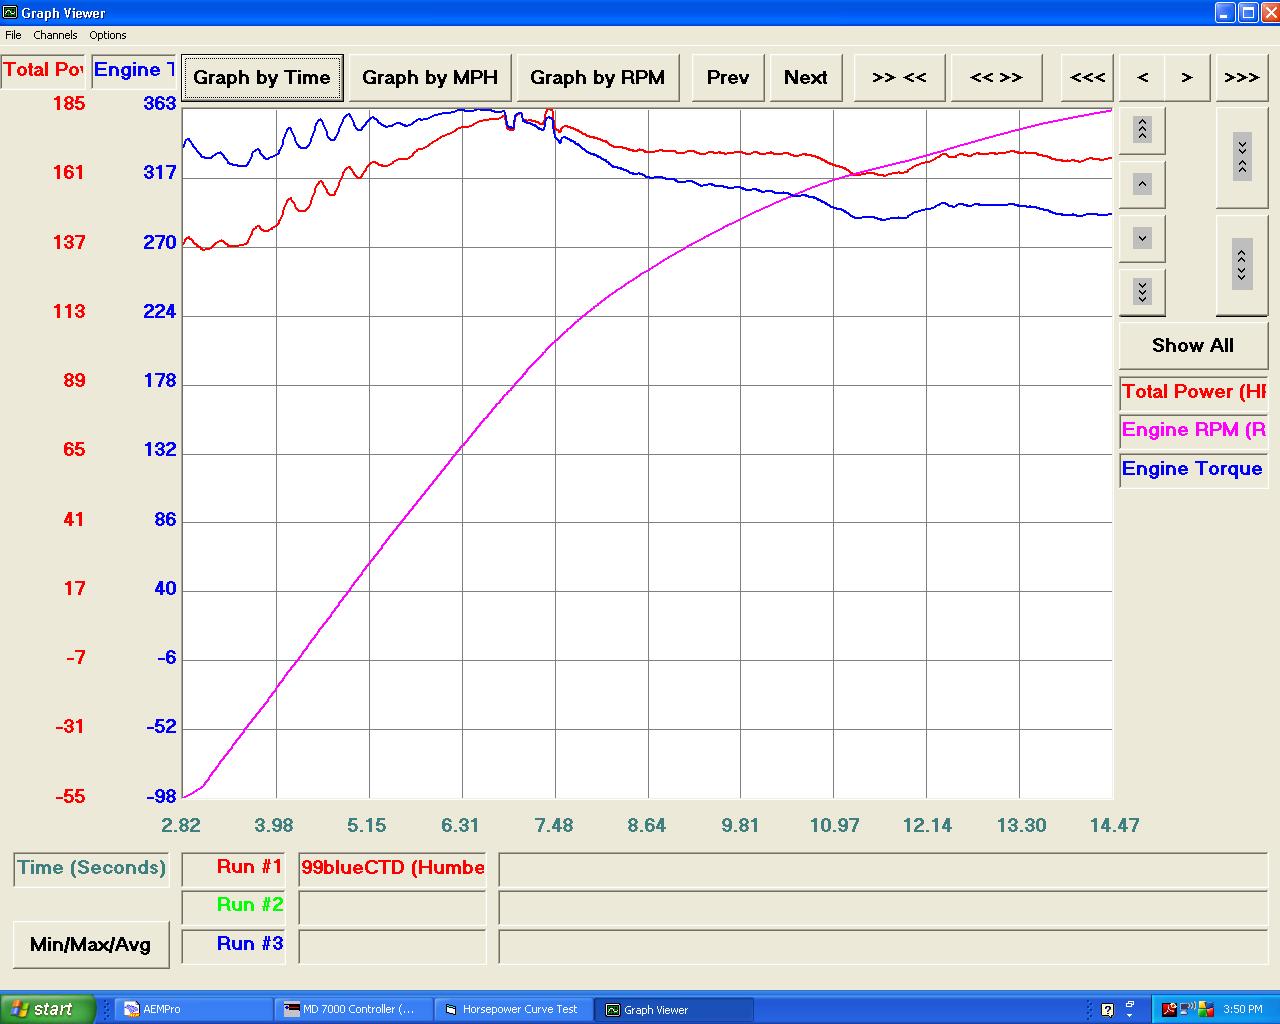Screen dimensions: 1280x1024
Task: Click the small triple down-chevron button
Action: [1142, 292]
